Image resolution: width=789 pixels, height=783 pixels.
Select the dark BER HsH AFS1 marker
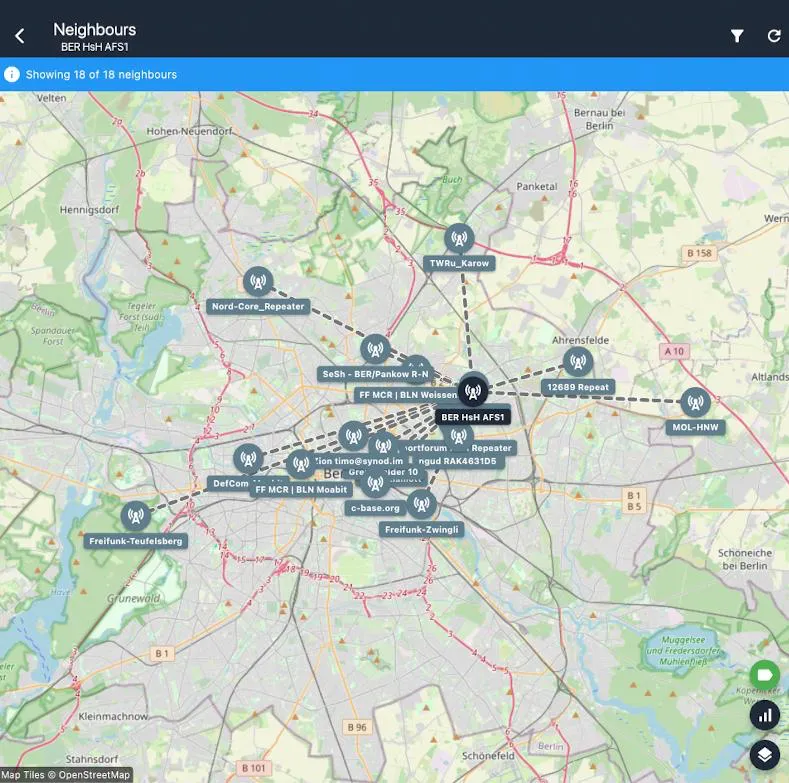tap(473, 391)
